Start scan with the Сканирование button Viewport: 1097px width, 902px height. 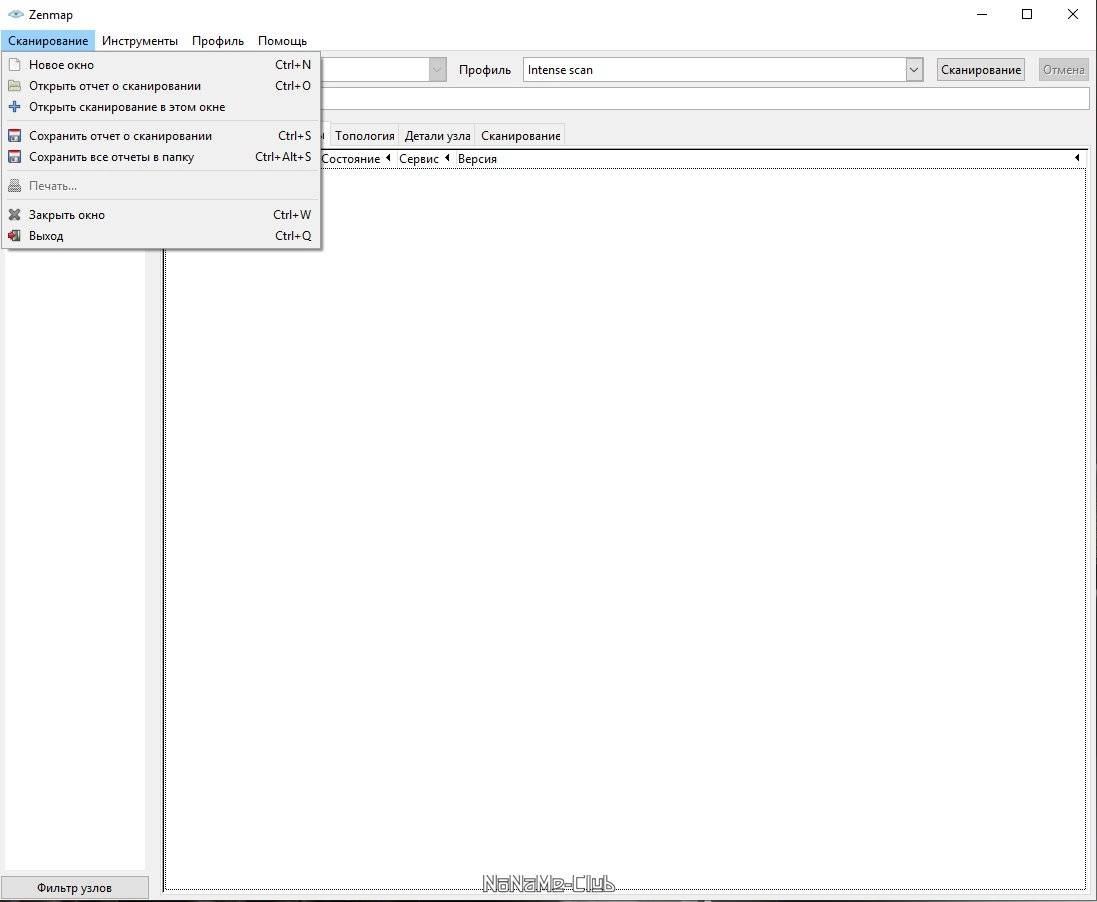[x=981, y=70]
